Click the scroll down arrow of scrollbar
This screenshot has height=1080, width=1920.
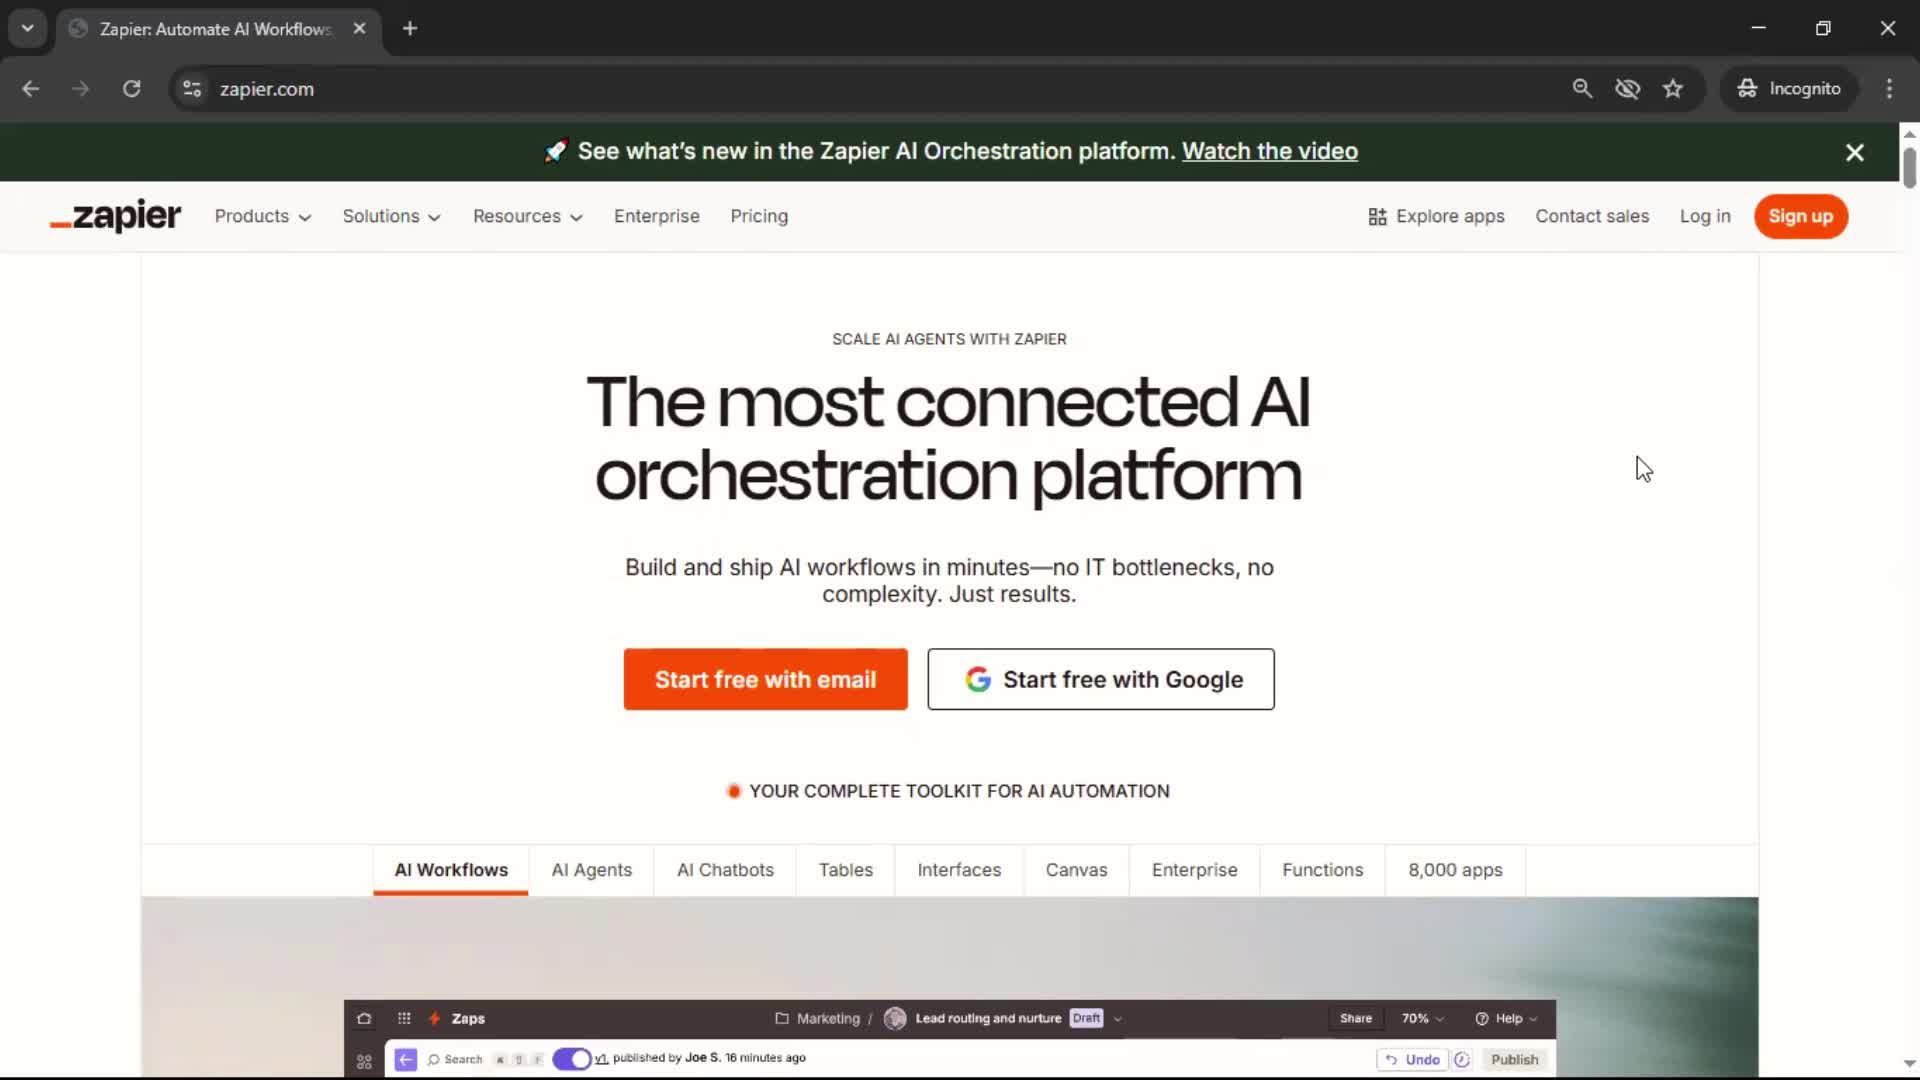[1909, 1064]
